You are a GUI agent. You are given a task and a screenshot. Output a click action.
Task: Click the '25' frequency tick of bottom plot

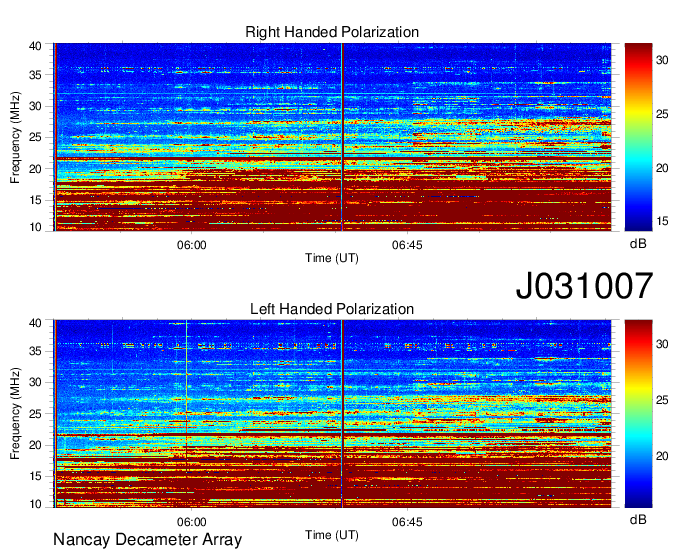(x=36, y=414)
